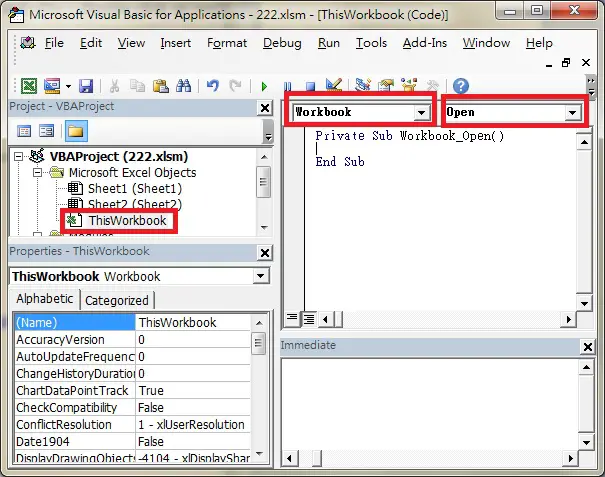Collapse Microsoft Excel Objects folder
The width and height of the screenshot is (605, 477).
click(37, 173)
